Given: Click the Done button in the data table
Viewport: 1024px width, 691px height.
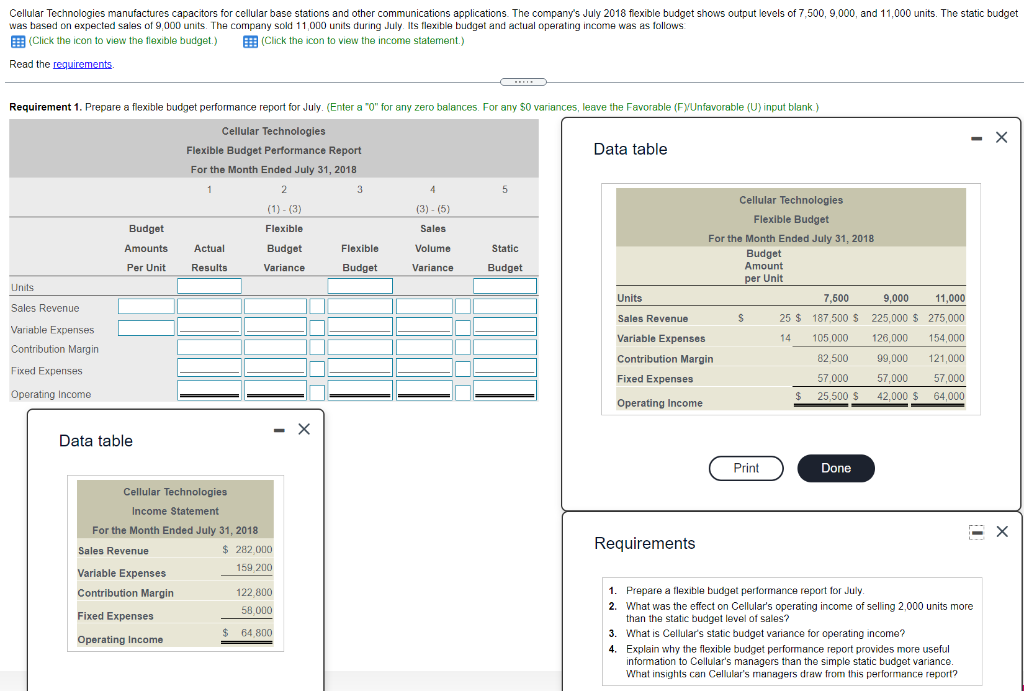Looking at the screenshot, I should (x=836, y=468).
